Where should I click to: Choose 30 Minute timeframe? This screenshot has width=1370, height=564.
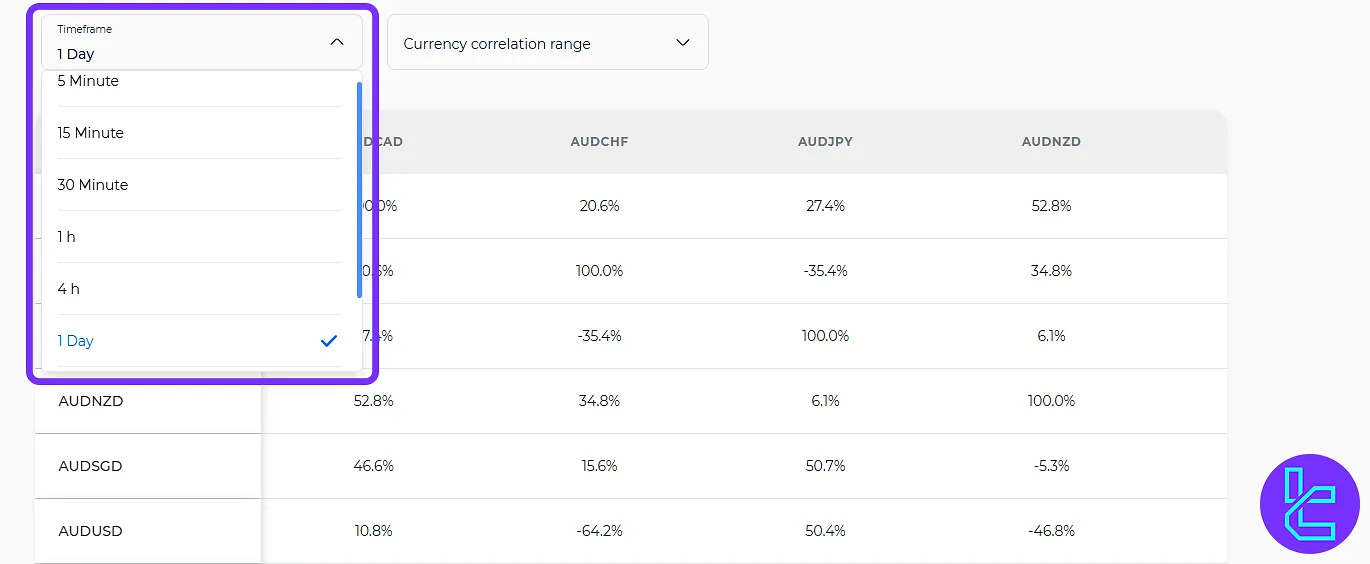[x=199, y=185]
